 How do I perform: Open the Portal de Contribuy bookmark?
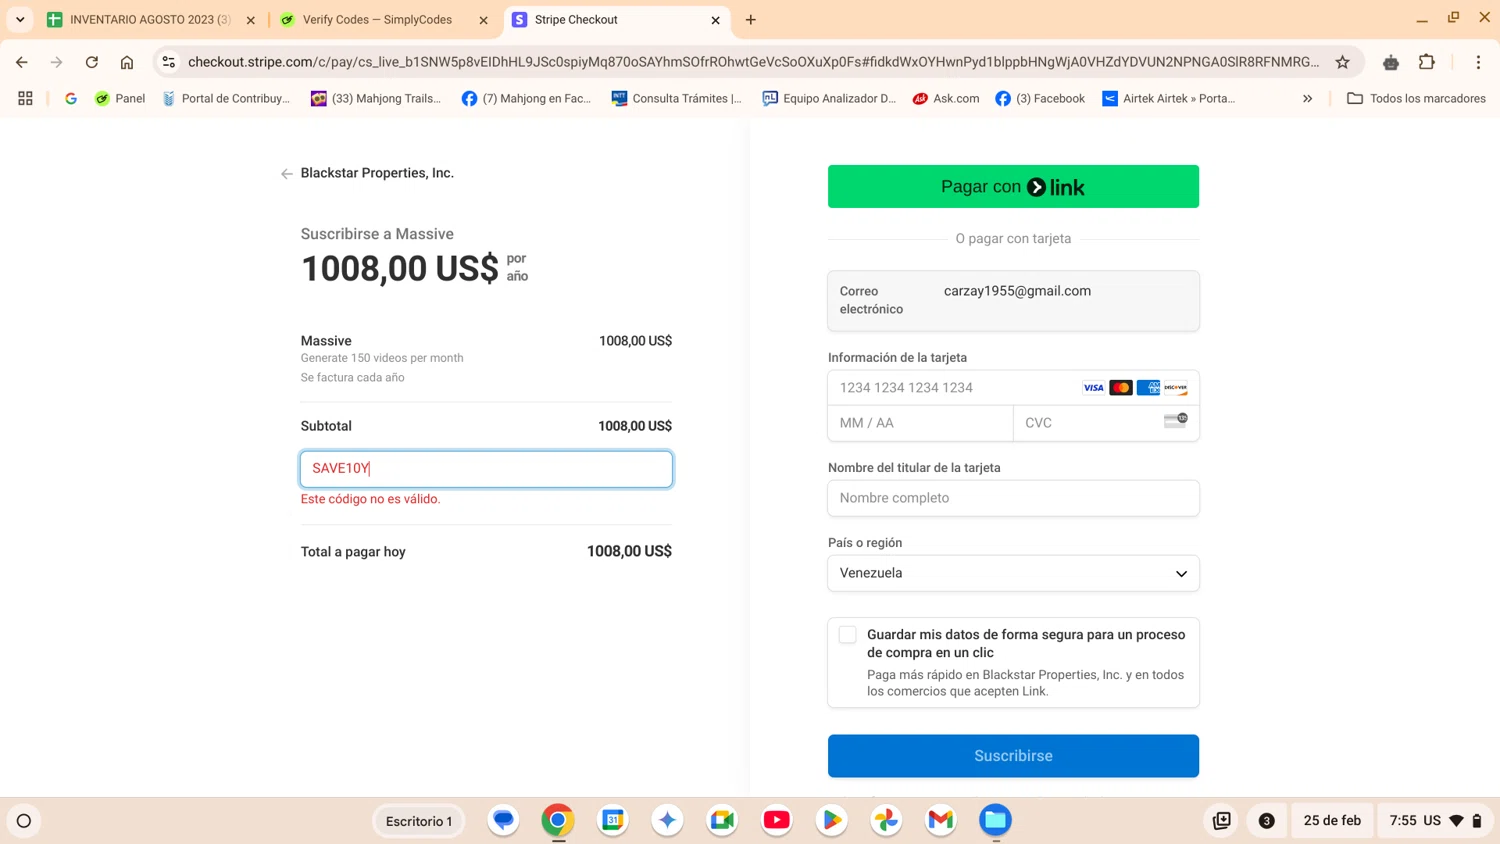click(x=226, y=98)
